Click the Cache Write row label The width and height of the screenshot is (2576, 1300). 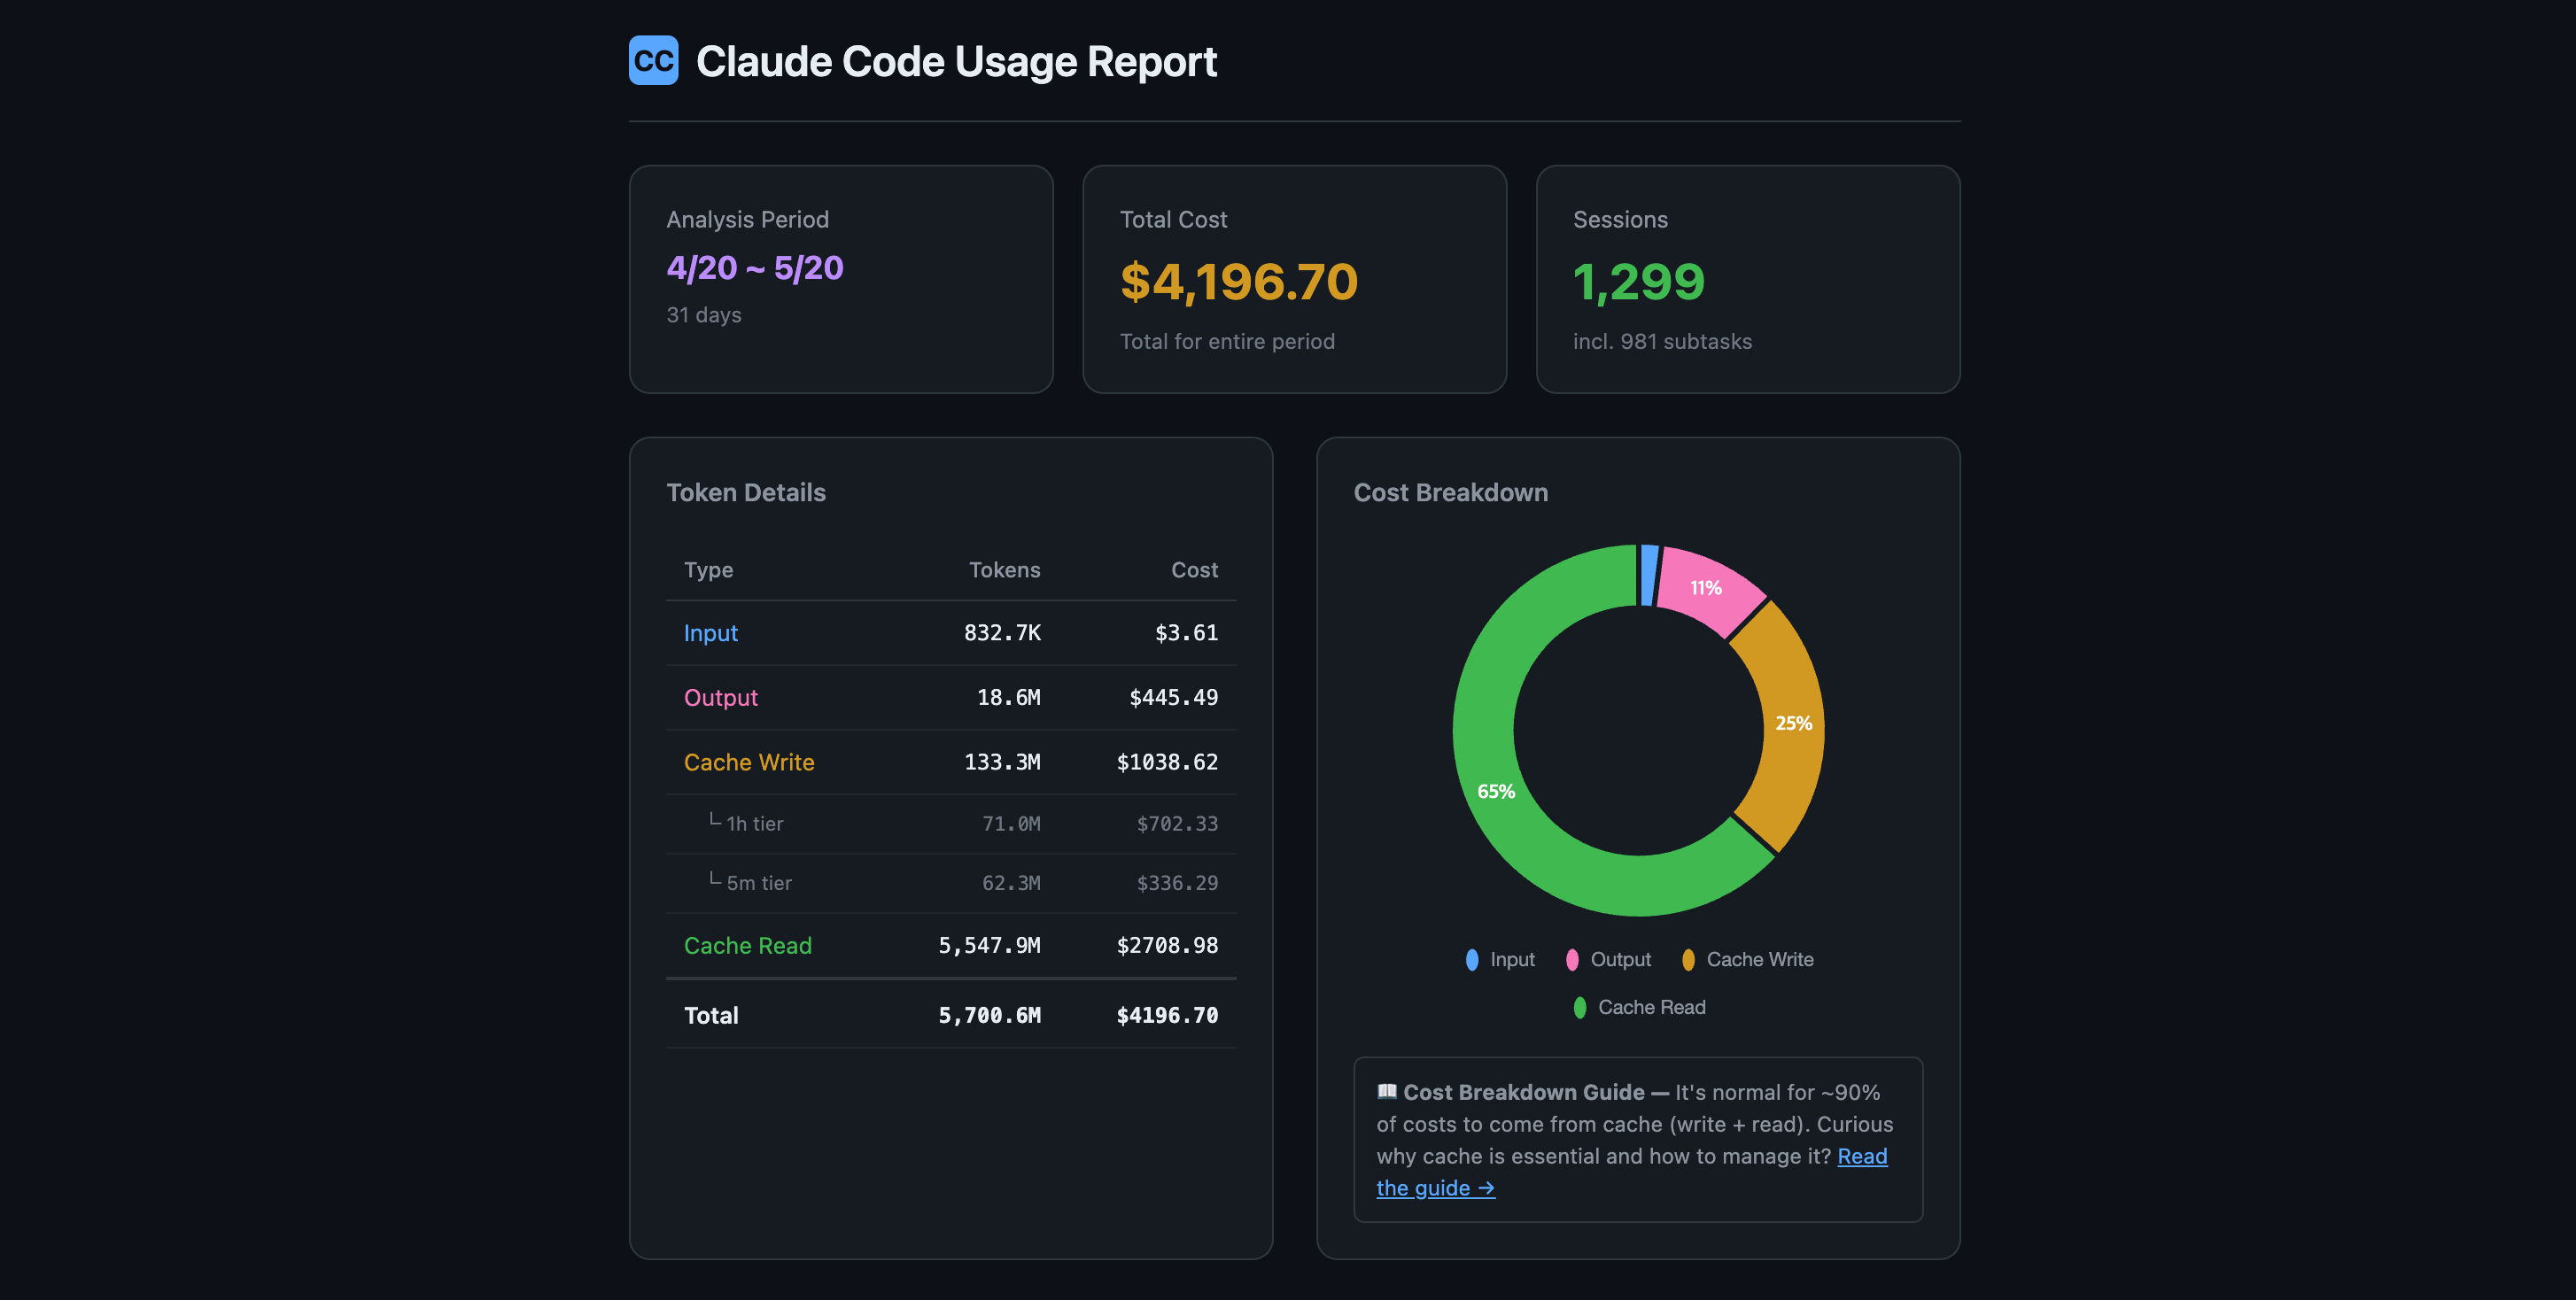[x=749, y=762]
